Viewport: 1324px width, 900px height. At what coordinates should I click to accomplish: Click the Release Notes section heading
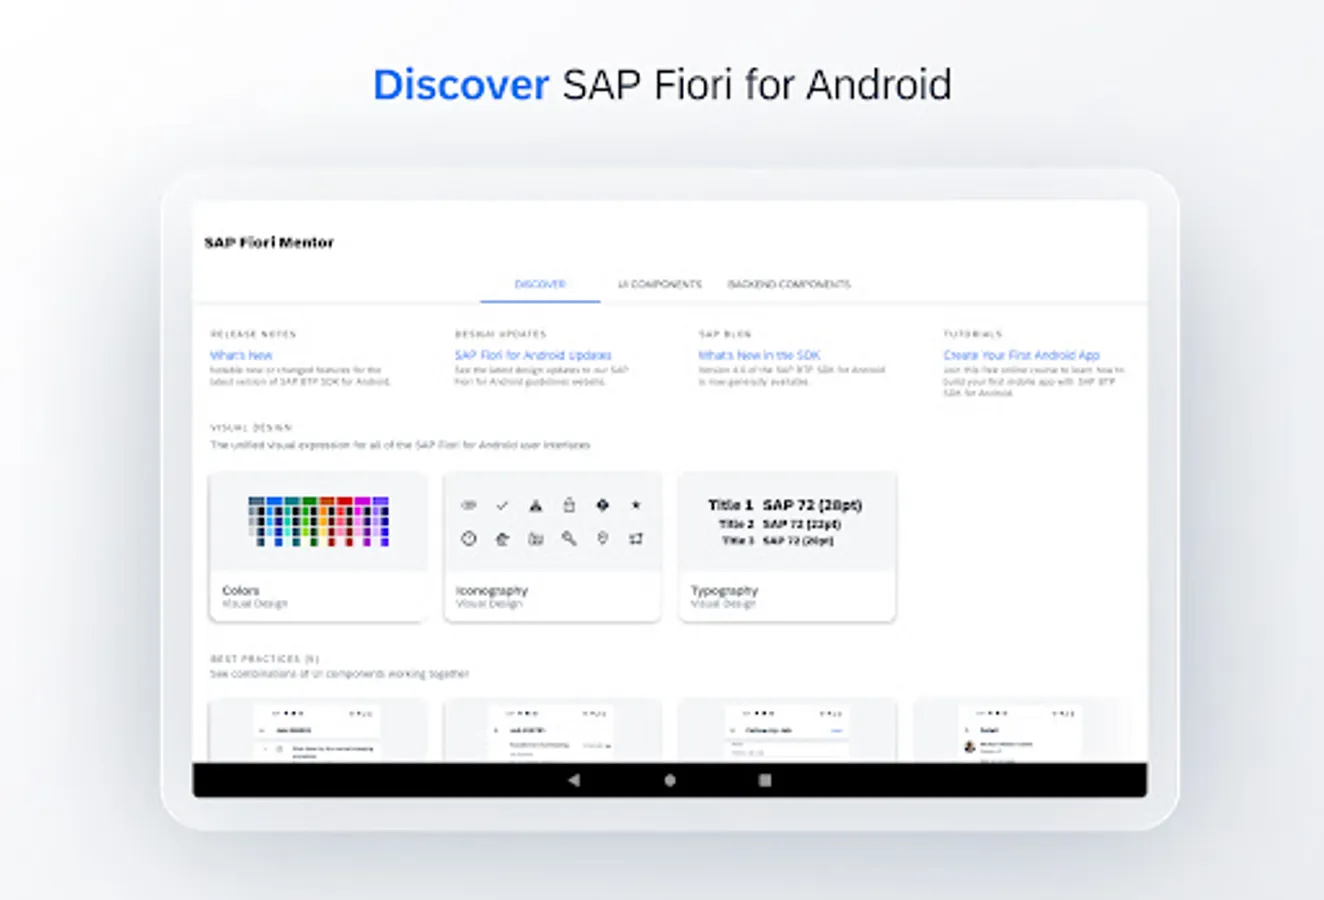click(253, 334)
